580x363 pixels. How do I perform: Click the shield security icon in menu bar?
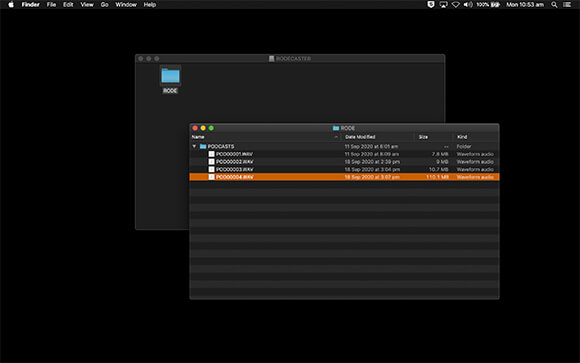tap(431, 4)
